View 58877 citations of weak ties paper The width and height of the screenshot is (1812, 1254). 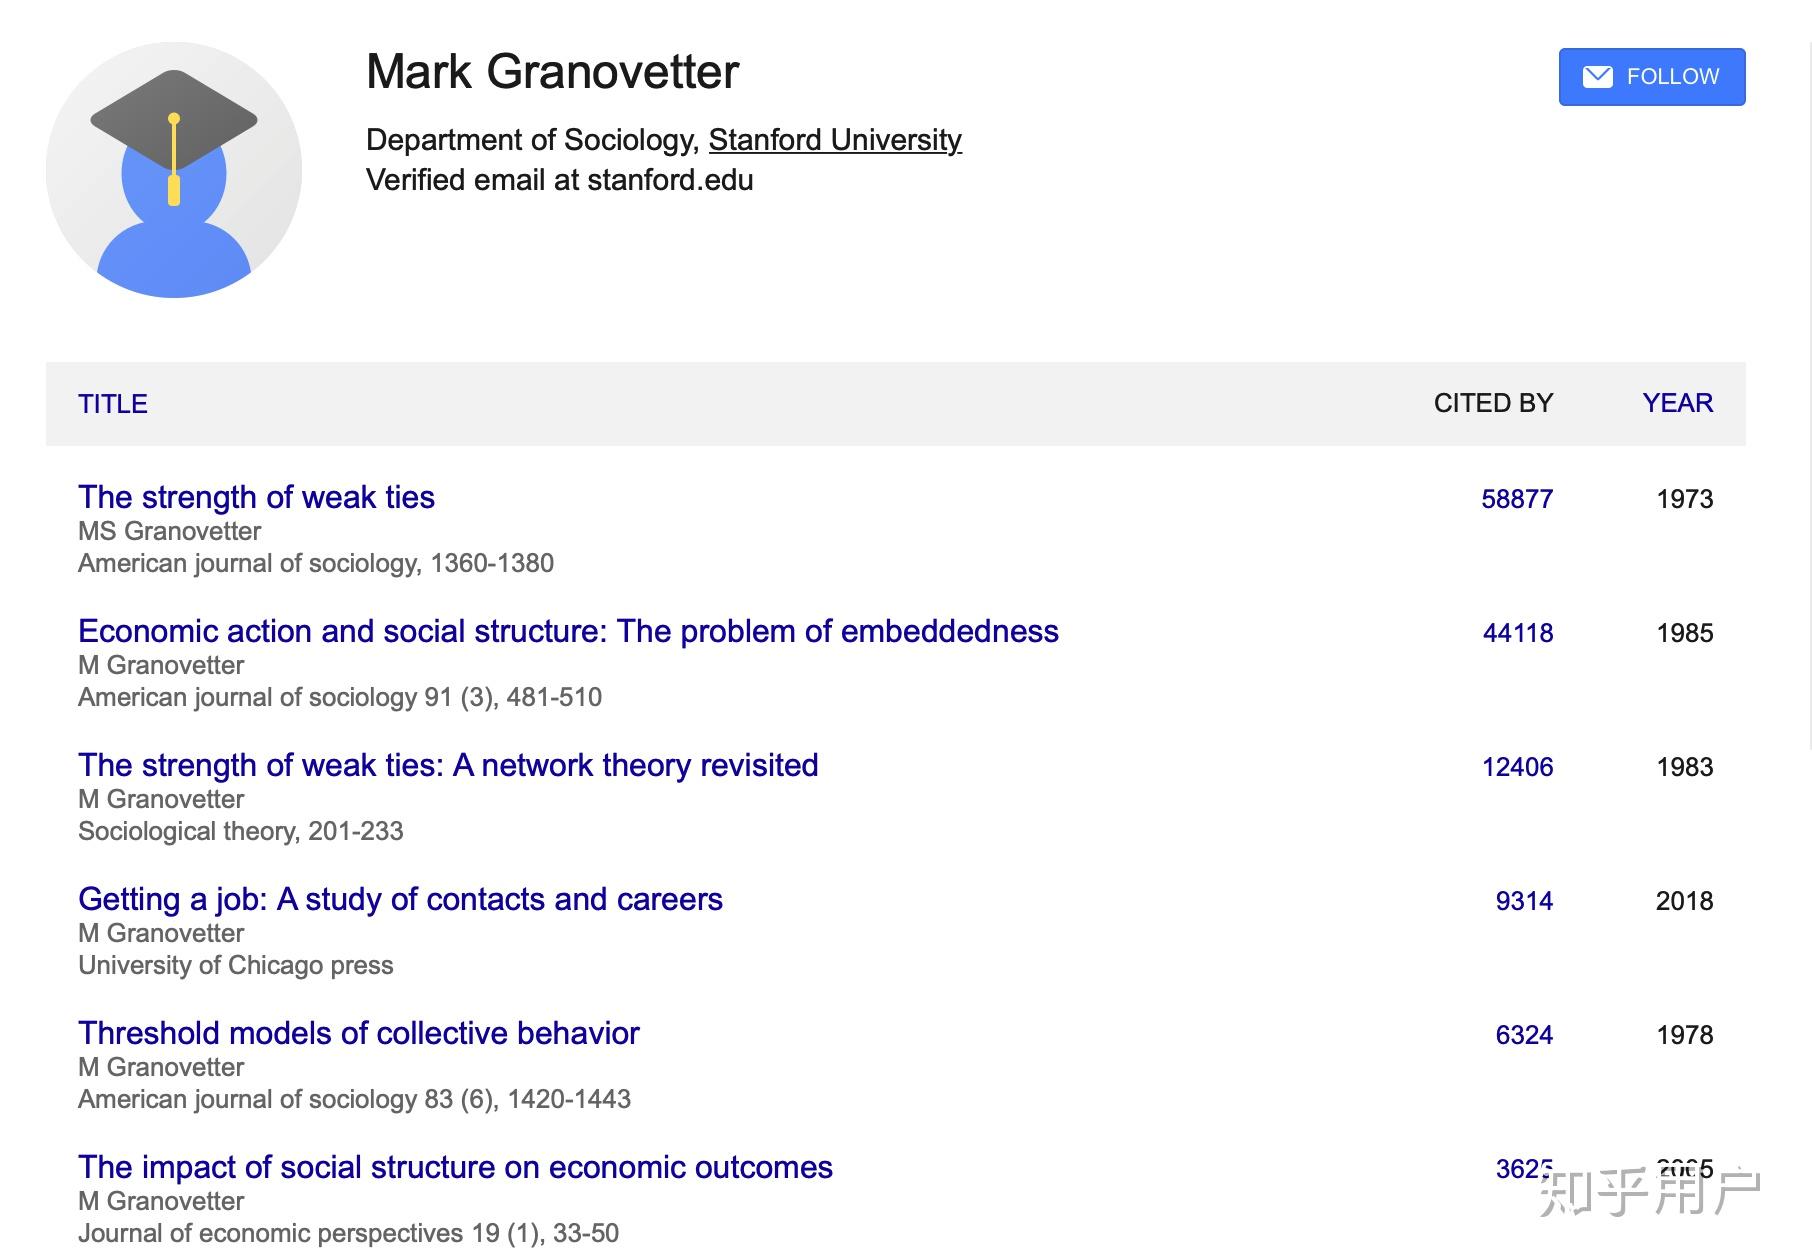[1517, 499]
